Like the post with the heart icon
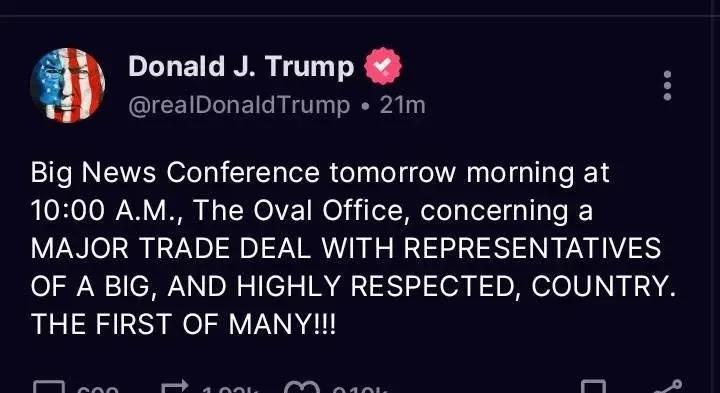The image size is (720, 393). (304, 387)
